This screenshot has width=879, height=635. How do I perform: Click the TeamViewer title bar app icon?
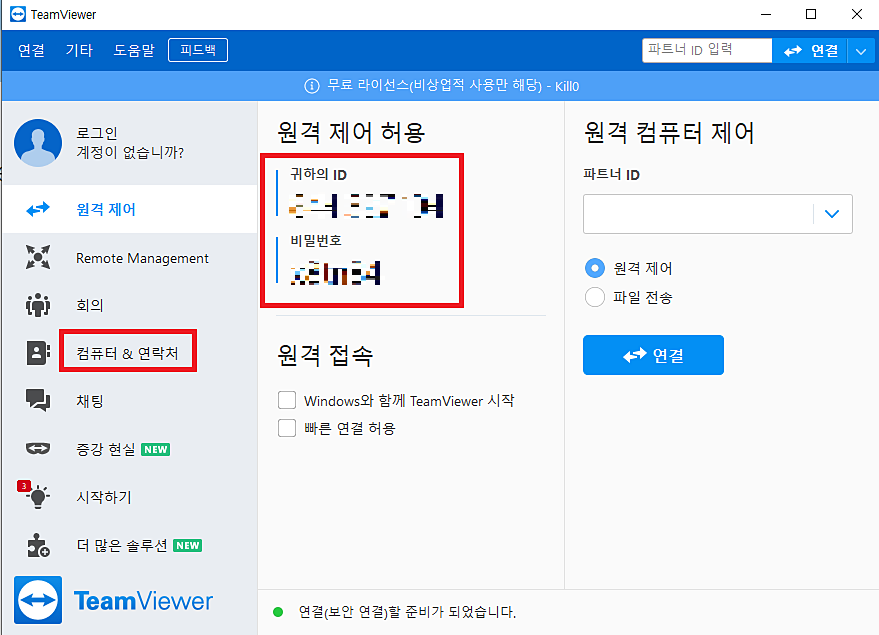click(18, 14)
